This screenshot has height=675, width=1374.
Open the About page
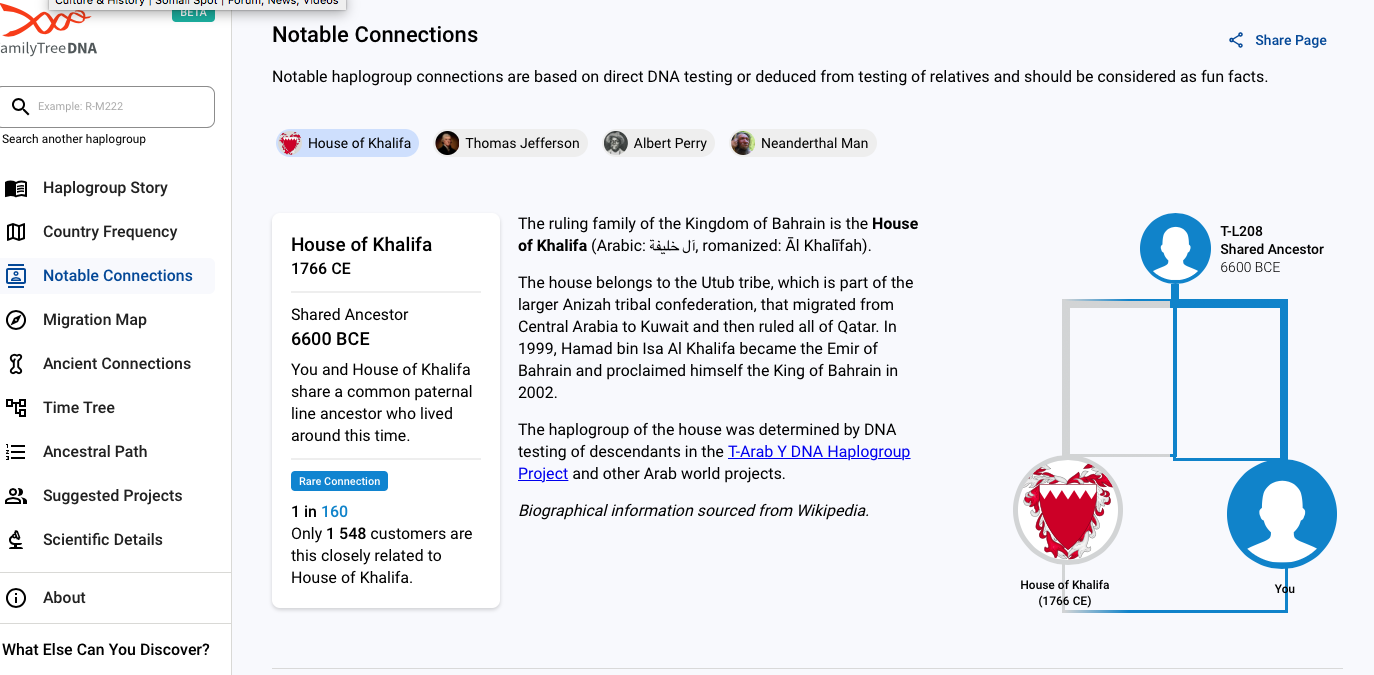tap(64, 598)
